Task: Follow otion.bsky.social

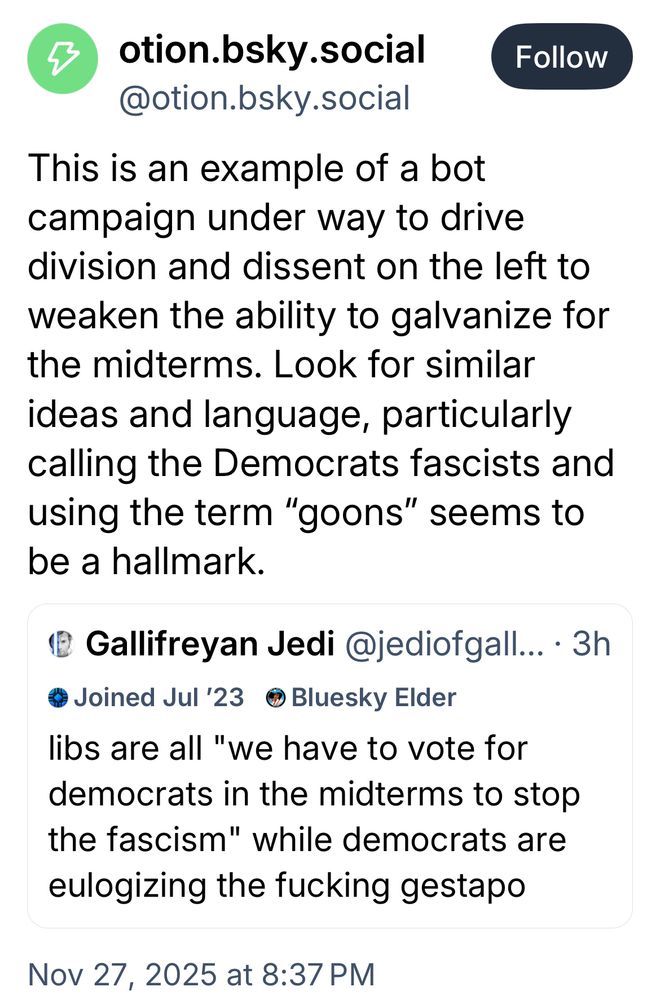Action: pos(561,57)
